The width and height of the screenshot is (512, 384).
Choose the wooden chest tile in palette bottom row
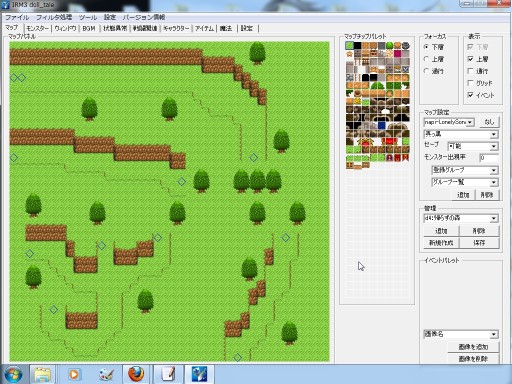[349, 166]
